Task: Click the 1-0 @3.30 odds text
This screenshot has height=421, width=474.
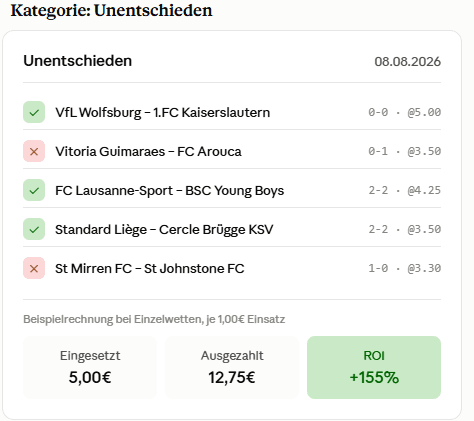Action: pos(404,268)
